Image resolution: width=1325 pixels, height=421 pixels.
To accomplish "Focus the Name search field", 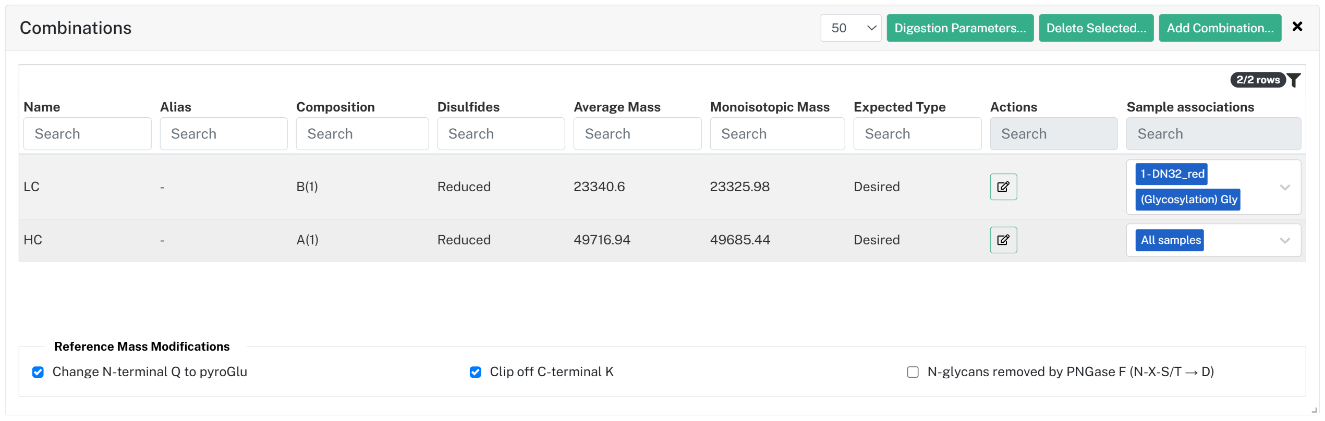I will [x=88, y=134].
